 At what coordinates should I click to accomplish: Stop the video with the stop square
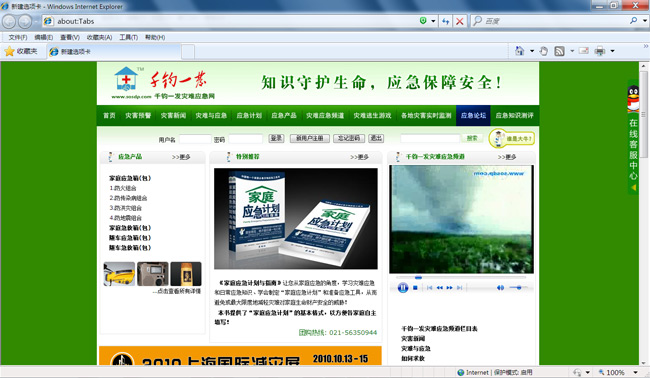point(415,288)
